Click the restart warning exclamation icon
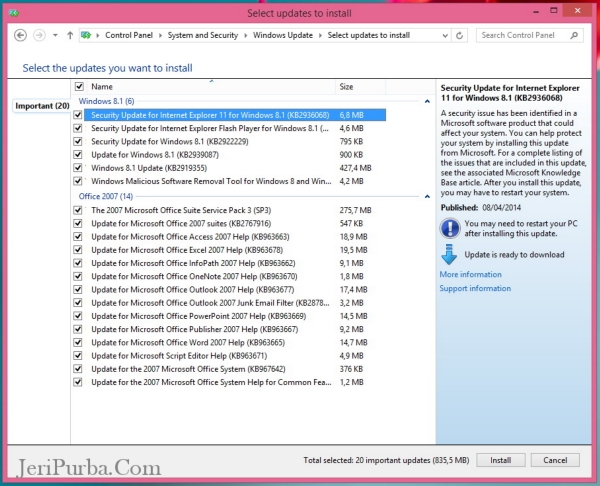600x486 pixels. click(450, 228)
